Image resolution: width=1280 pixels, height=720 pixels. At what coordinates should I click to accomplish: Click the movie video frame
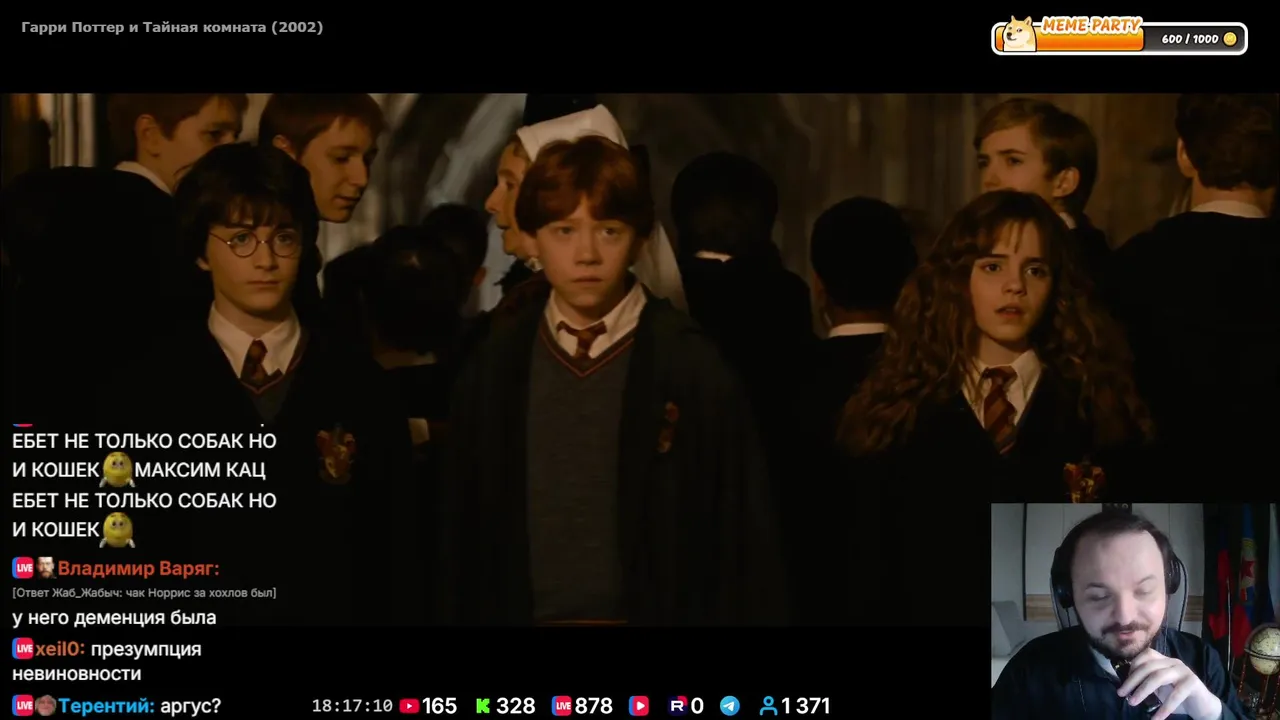(x=640, y=360)
